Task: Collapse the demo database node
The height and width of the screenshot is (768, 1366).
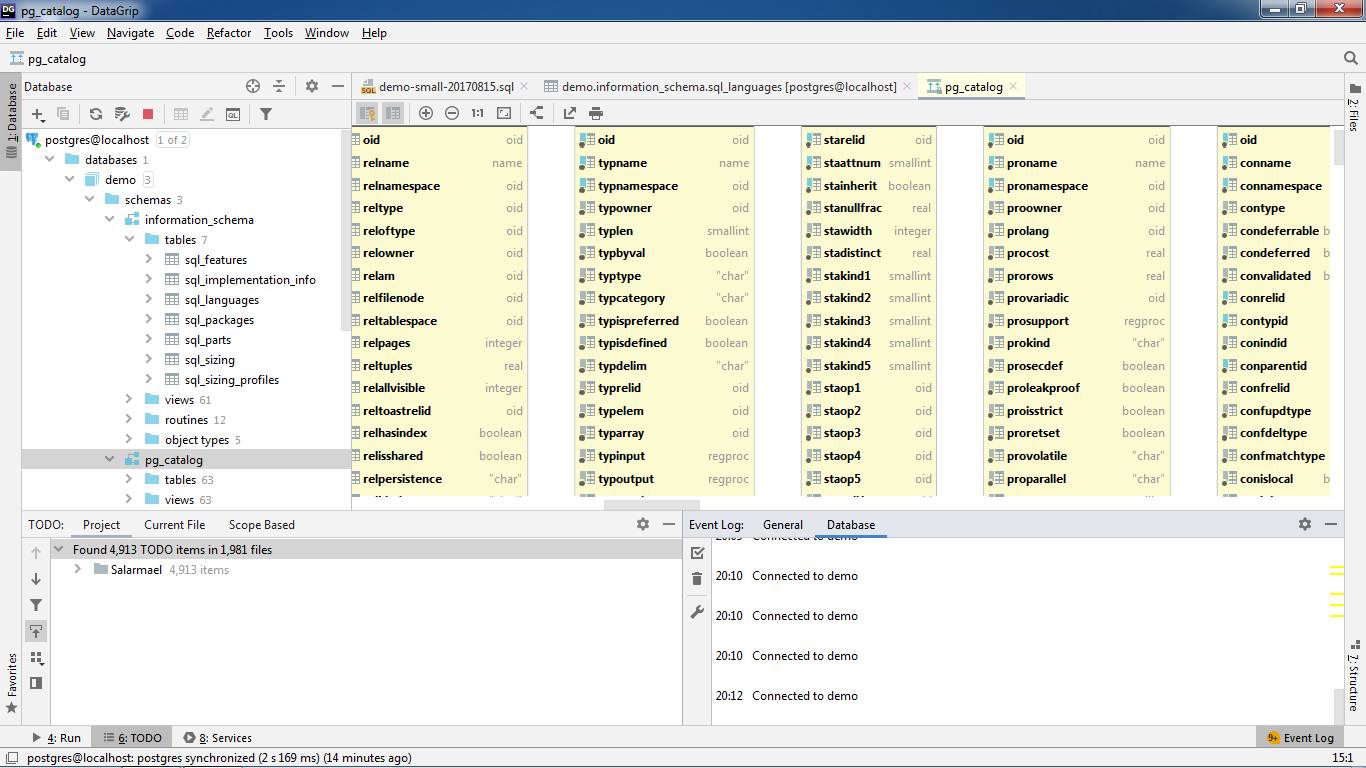Action: (70, 180)
